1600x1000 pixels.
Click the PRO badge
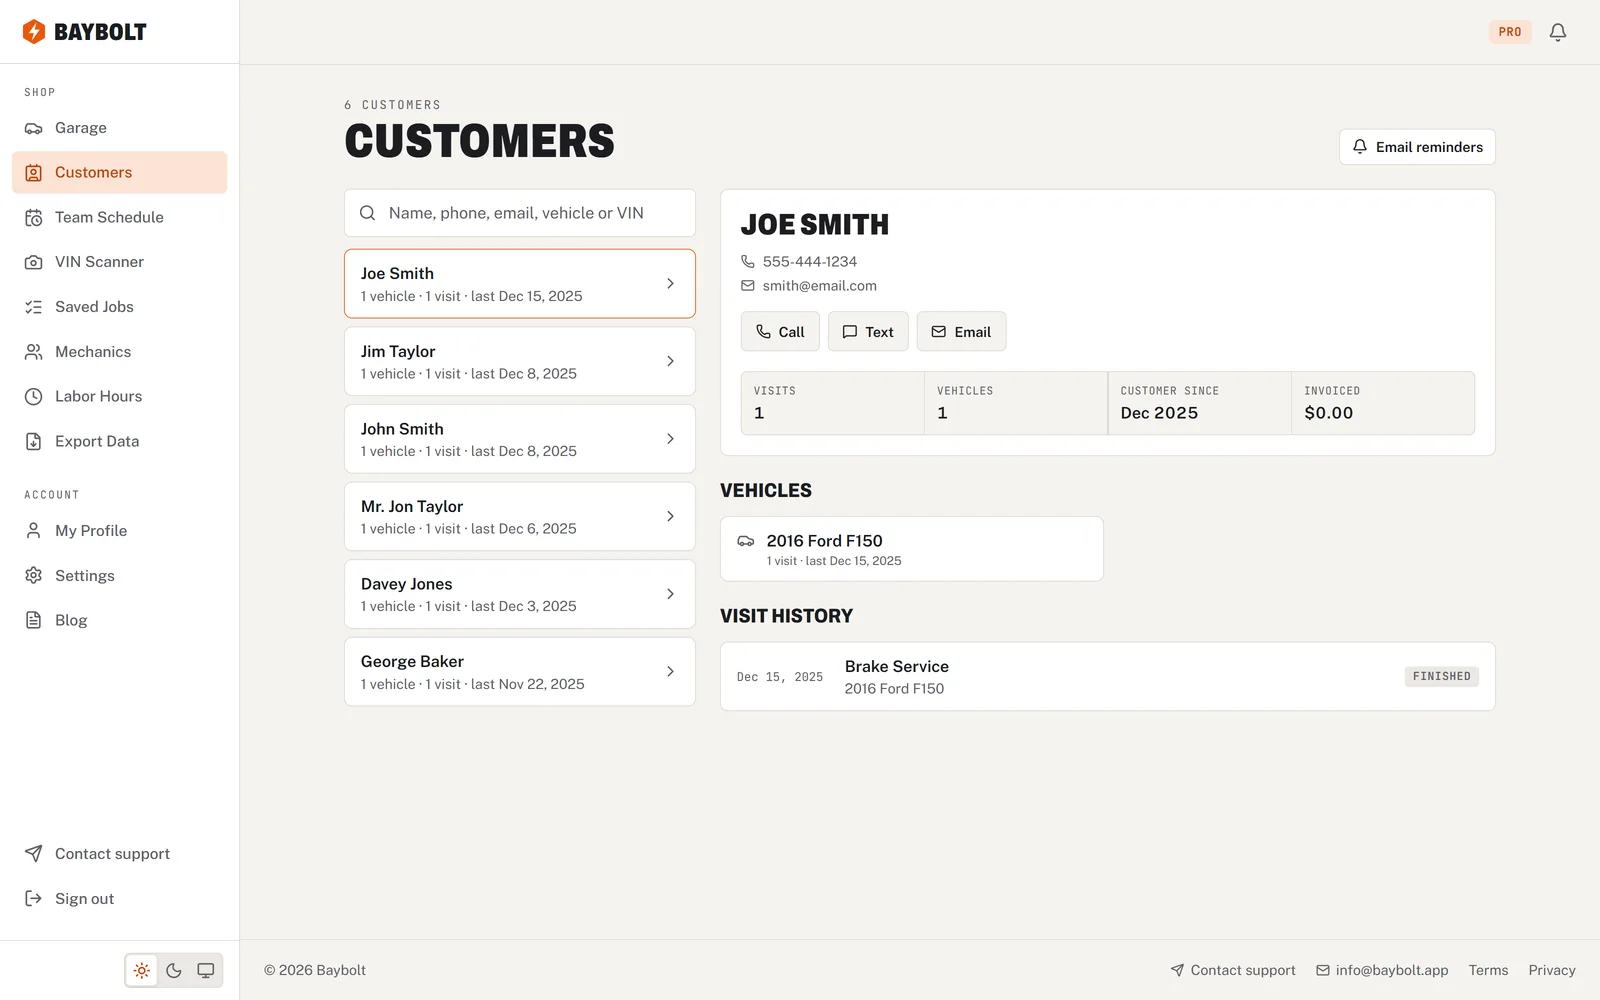pyautogui.click(x=1510, y=32)
